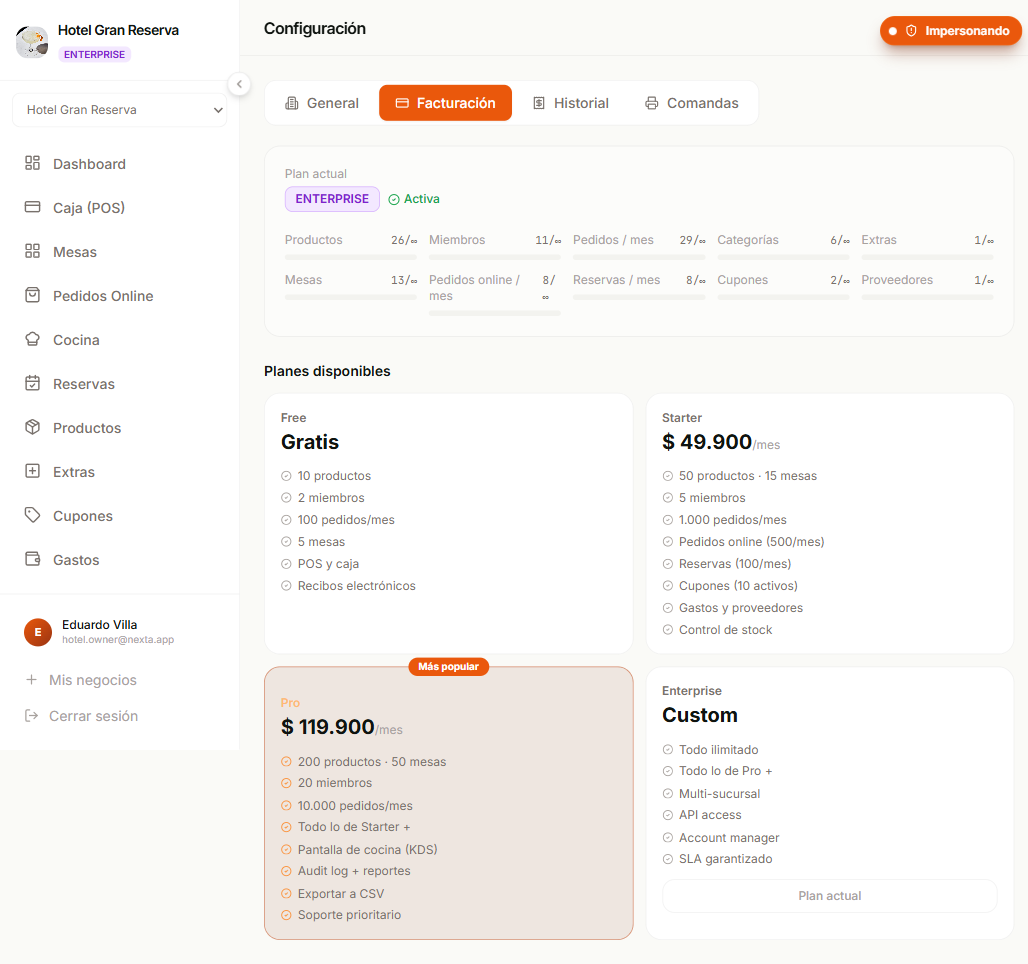
Task: Click the General tab building icon
Action: [x=292, y=103]
